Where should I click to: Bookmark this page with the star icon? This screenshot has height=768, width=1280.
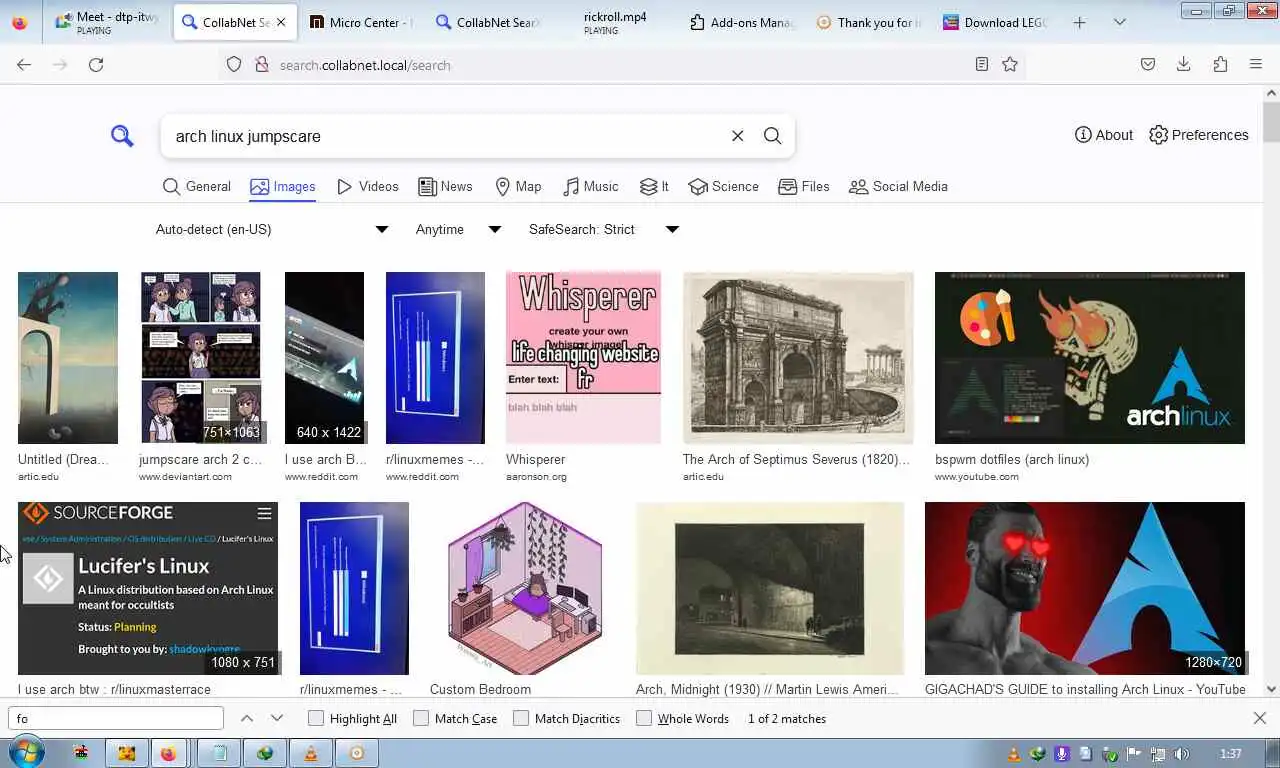coord(1010,64)
